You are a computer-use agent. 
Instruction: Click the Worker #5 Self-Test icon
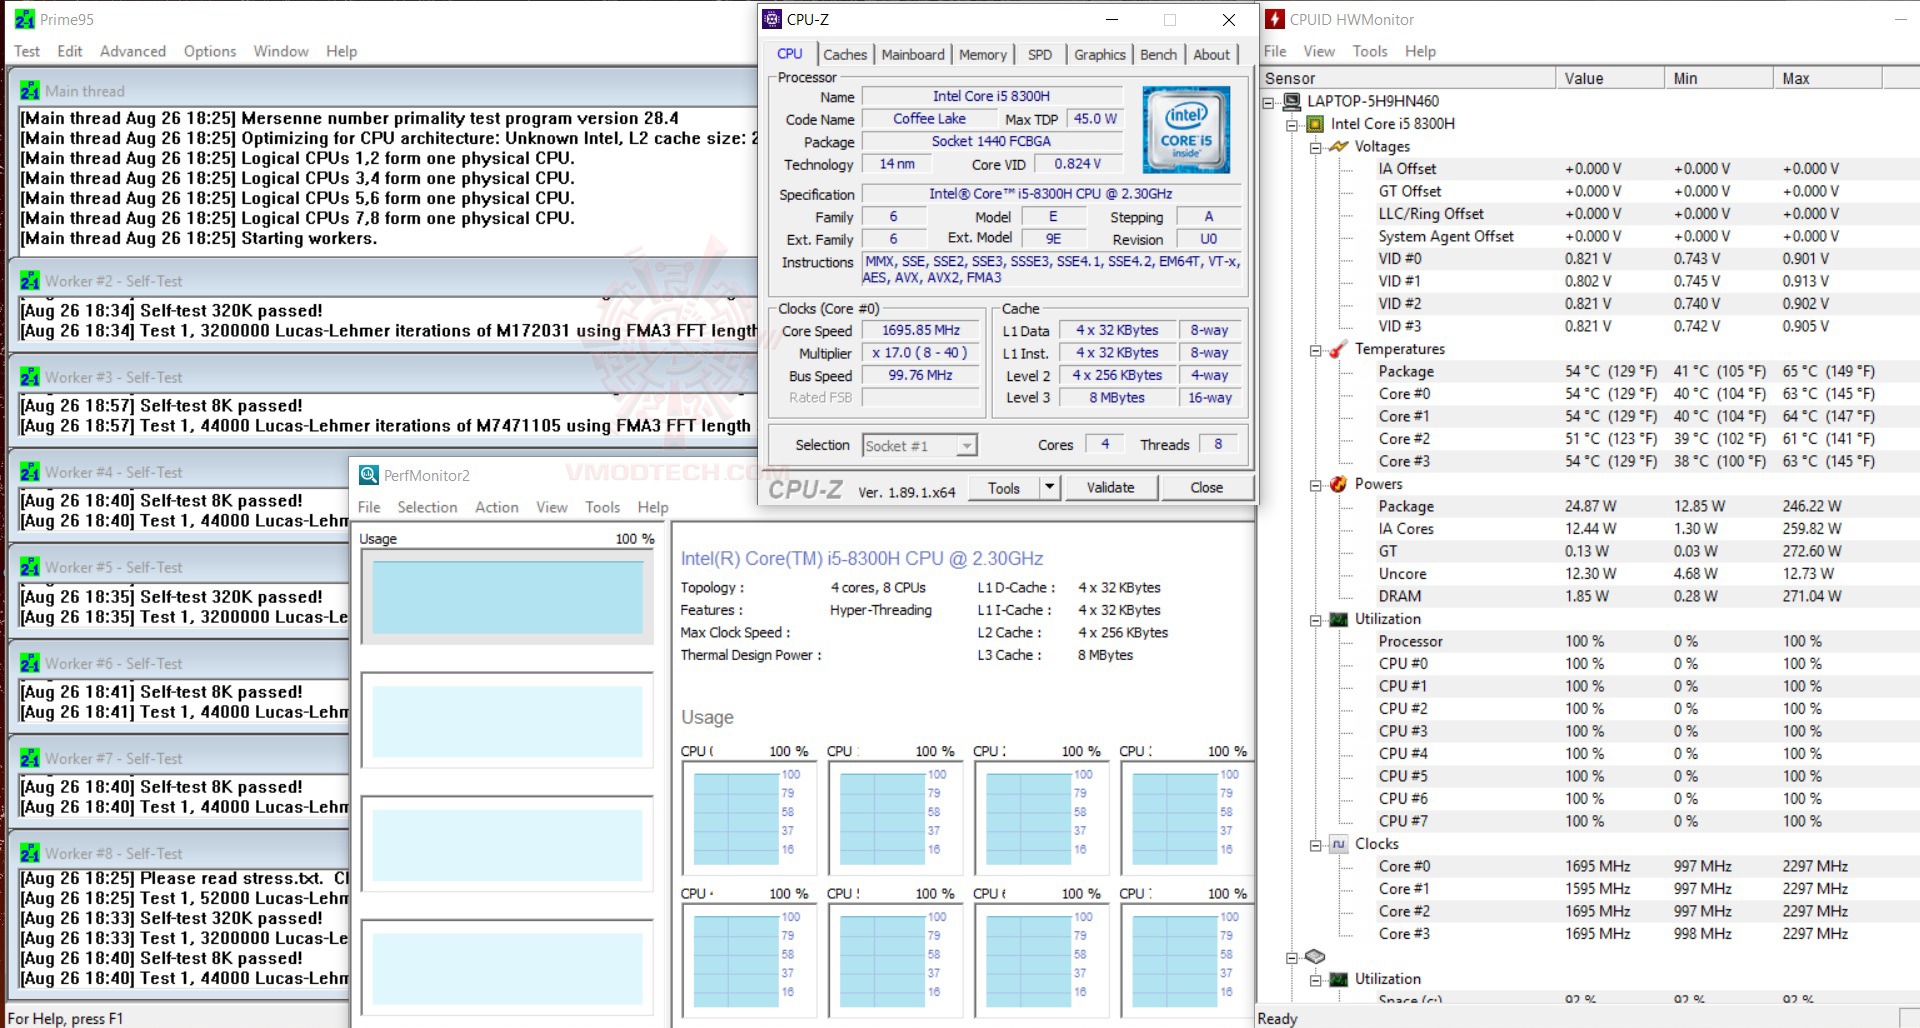(x=30, y=567)
